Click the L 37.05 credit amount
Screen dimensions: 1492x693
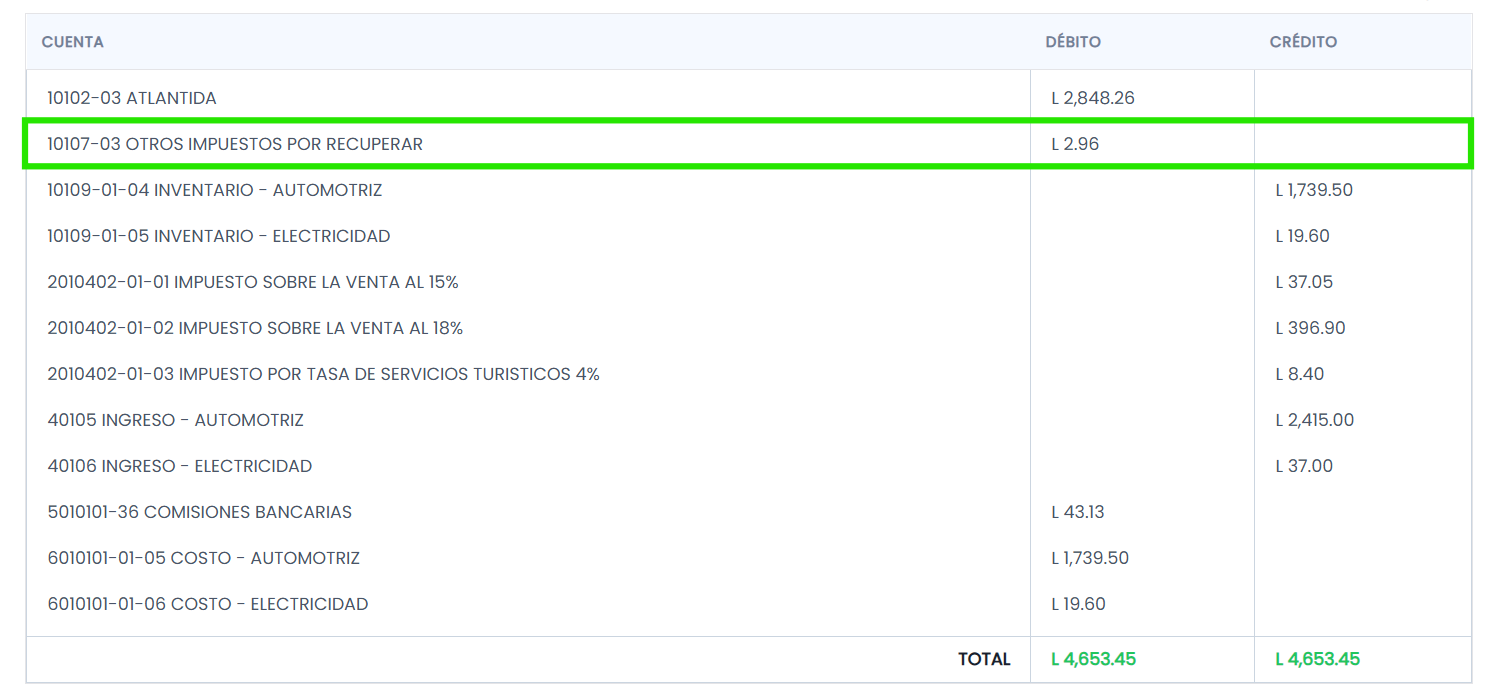tap(1304, 282)
